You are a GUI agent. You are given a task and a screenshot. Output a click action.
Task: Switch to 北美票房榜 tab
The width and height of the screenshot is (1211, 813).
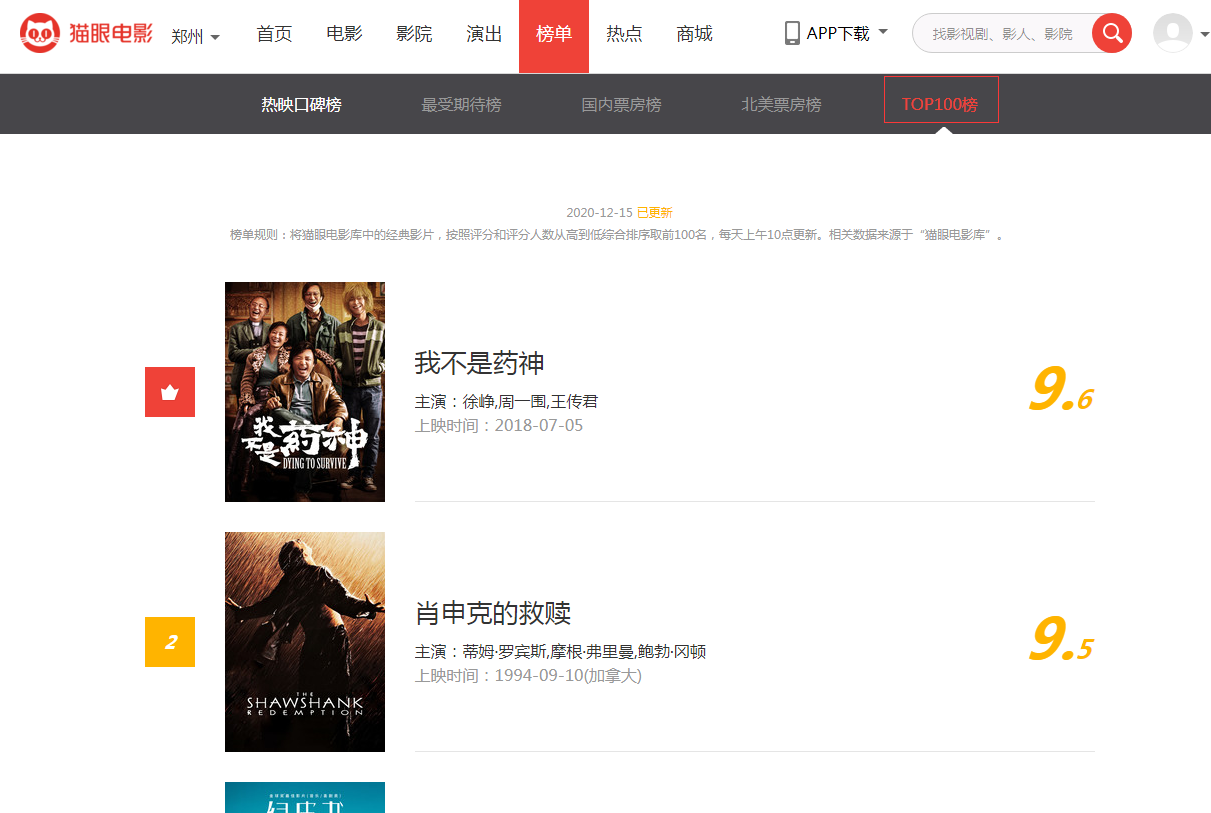coord(781,104)
